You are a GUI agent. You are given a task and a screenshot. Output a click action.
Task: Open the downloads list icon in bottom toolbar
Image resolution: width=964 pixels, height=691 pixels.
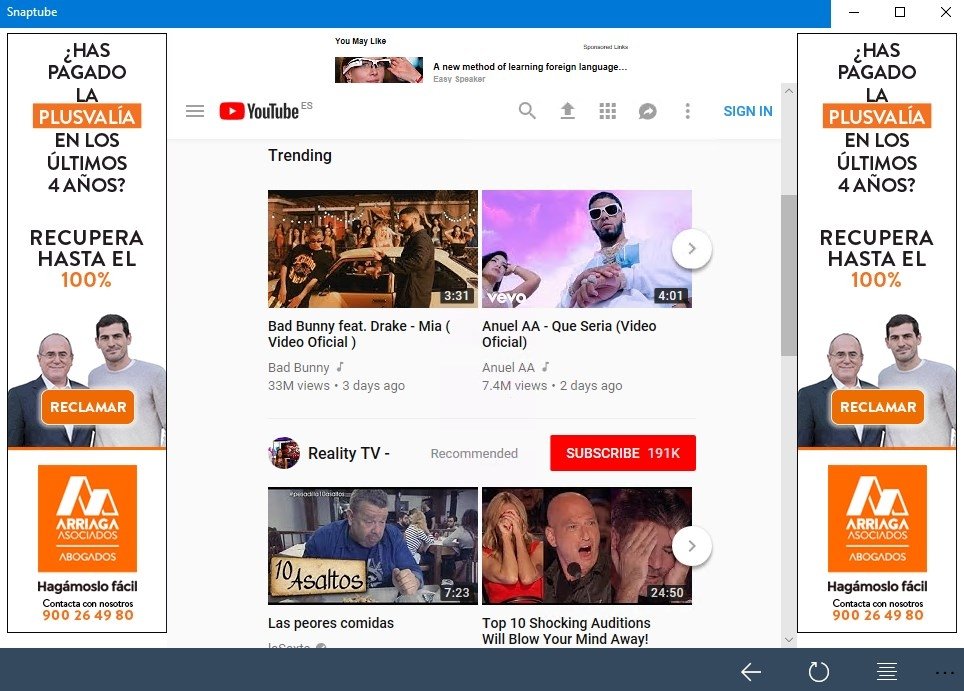886,672
